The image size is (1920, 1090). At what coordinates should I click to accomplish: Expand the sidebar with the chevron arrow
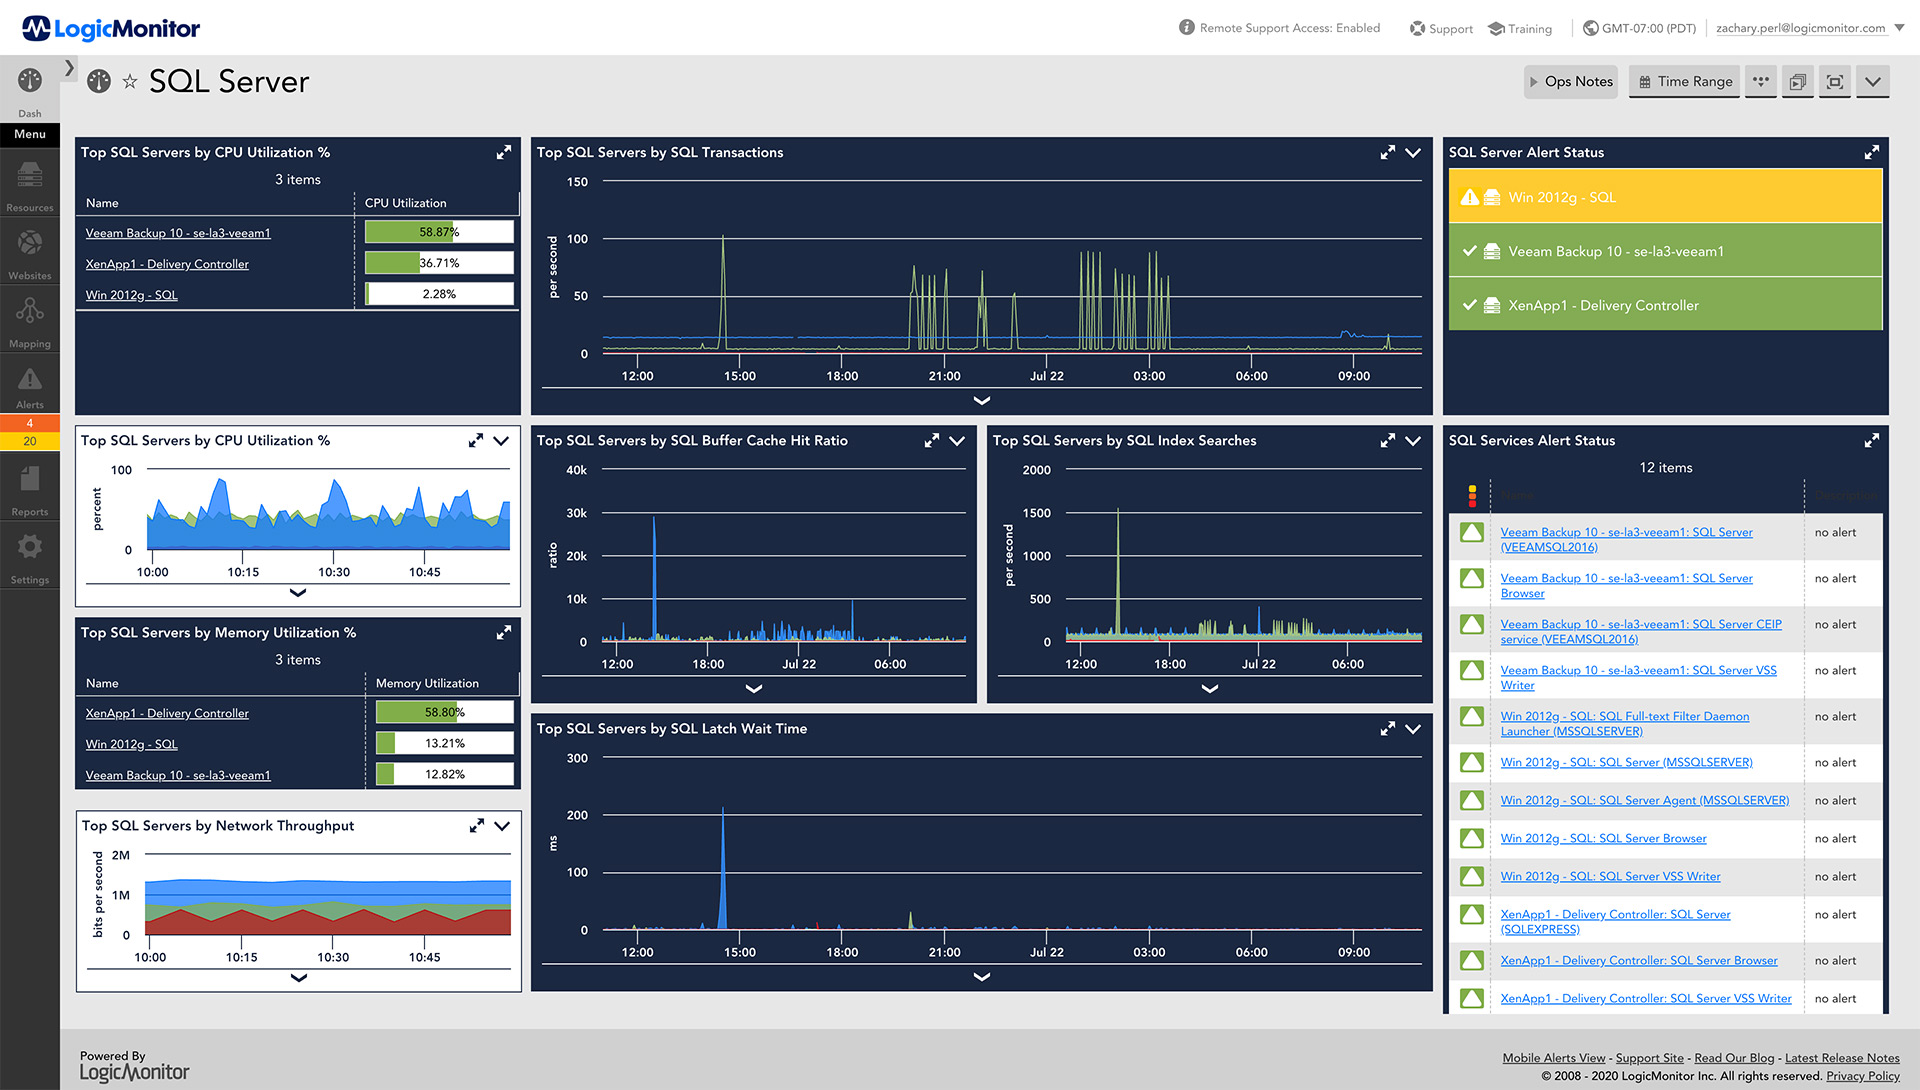pos(69,68)
